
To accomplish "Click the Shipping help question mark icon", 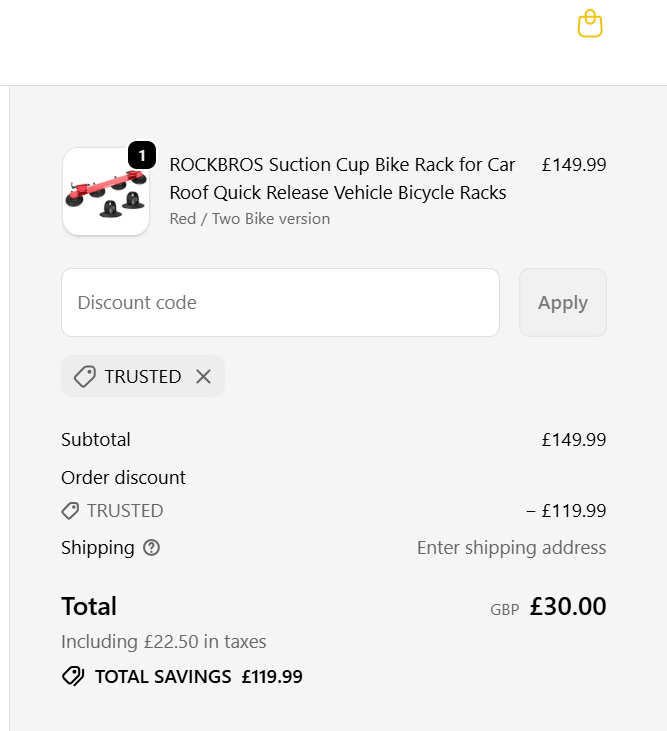I will click(x=152, y=548).
